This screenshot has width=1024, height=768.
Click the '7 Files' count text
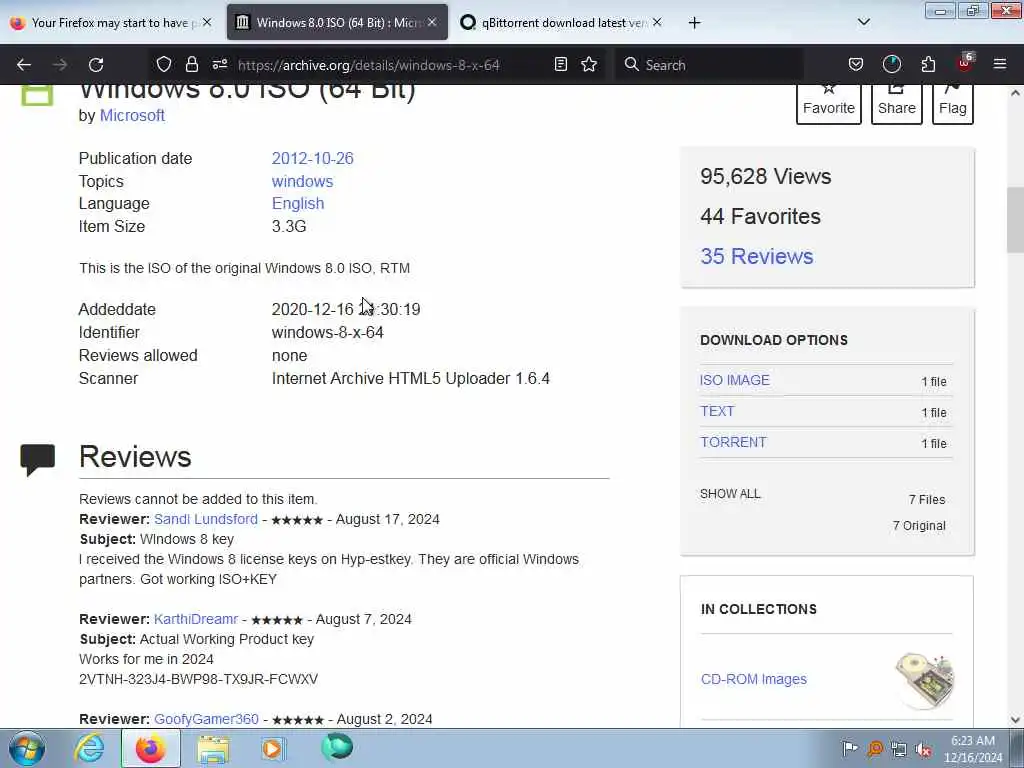click(927, 500)
